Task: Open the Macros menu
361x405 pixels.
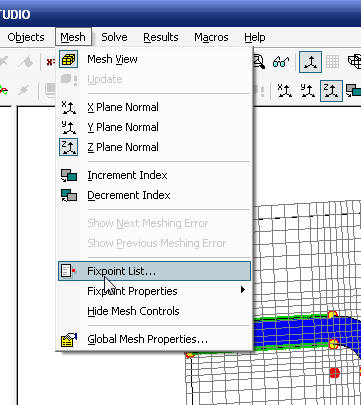Action: coord(211,37)
